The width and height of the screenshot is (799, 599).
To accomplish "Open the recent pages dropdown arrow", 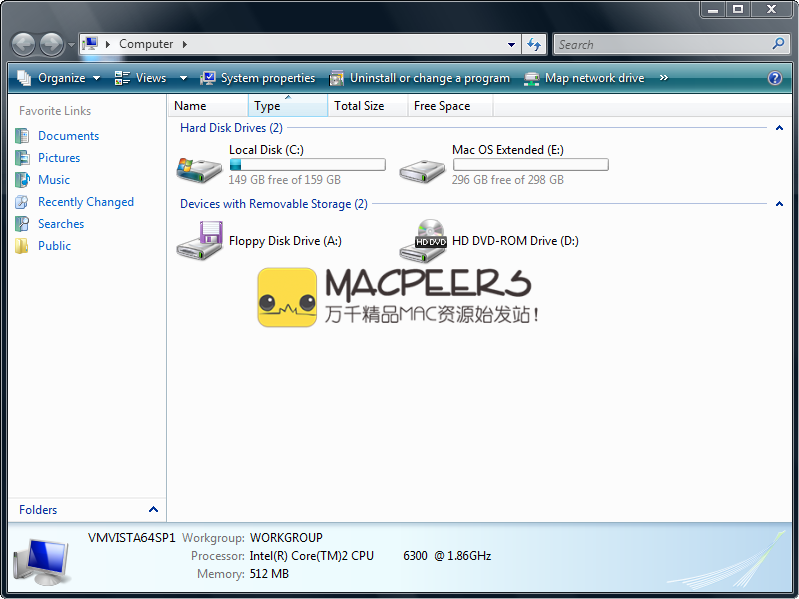I will [71, 45].
